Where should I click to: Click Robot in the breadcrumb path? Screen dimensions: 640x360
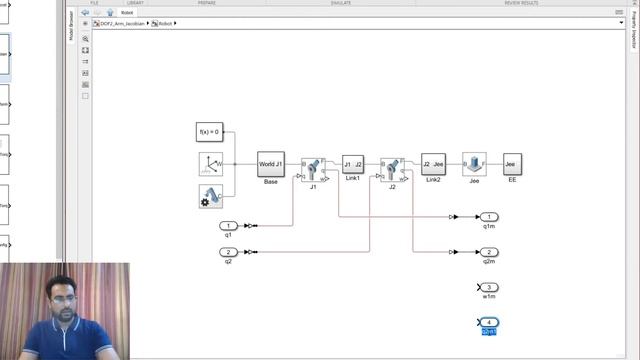tap(165, 24)
